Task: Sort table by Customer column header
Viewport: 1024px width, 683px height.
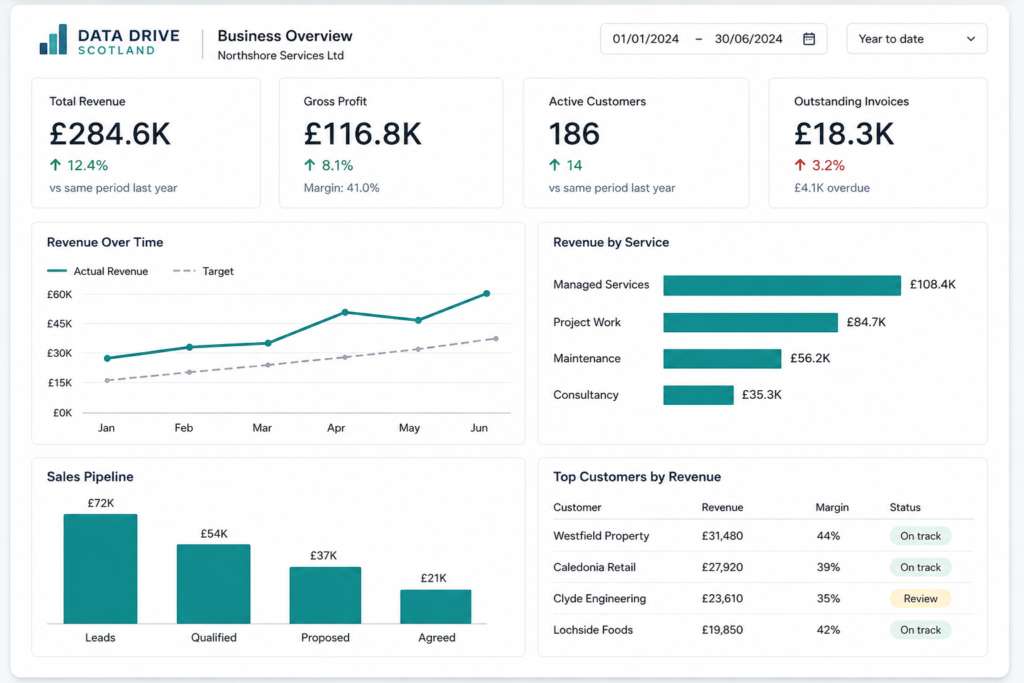Action: 577,507
